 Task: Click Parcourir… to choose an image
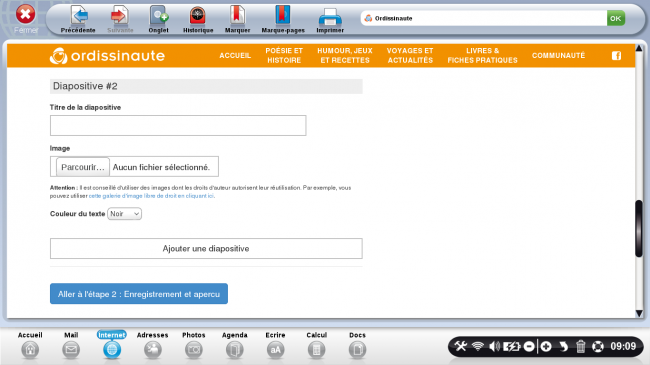tap(83, 167)
